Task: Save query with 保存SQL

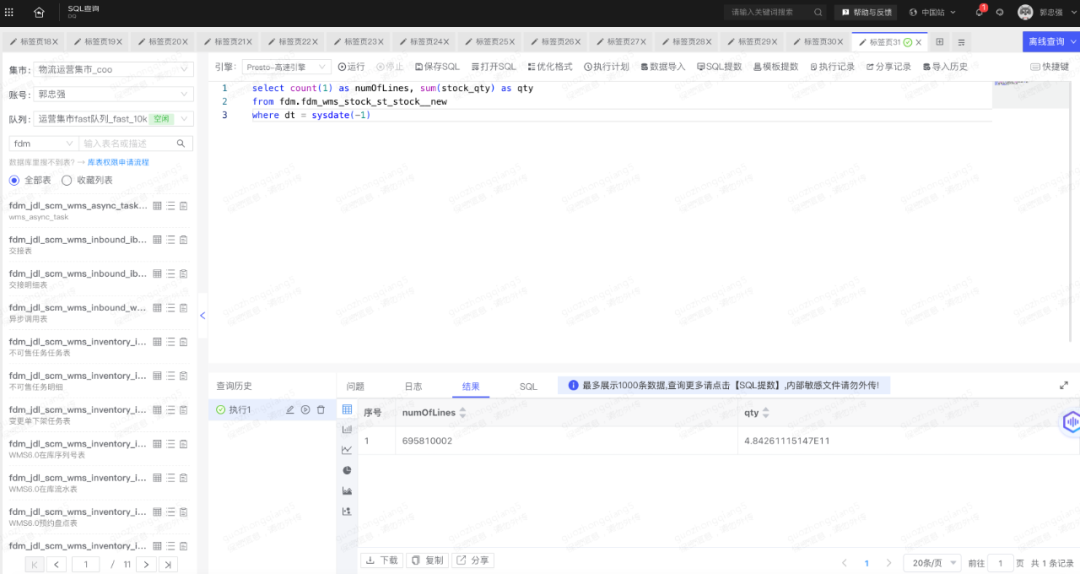Action: pos(437,67)
